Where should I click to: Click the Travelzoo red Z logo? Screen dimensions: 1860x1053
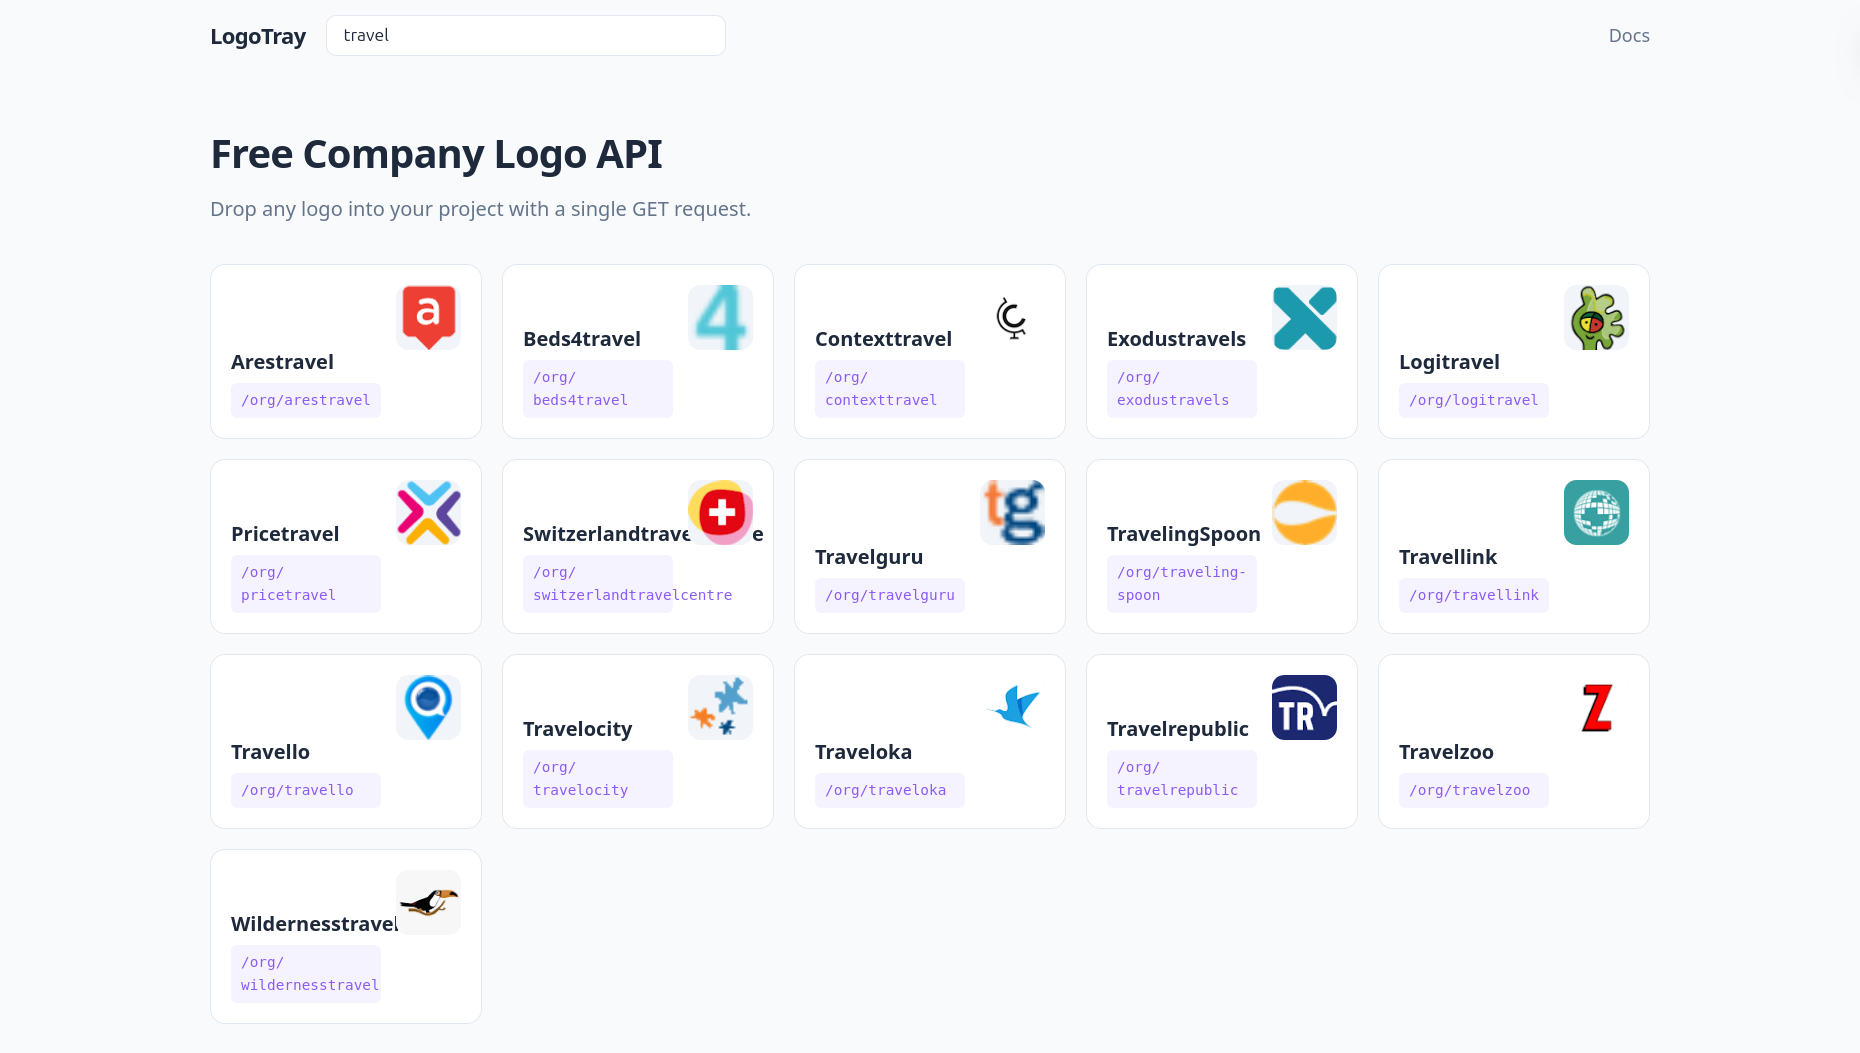point(1596,707)
